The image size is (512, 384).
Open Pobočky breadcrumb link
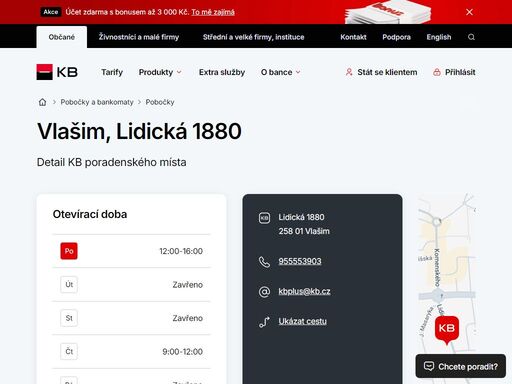[x=160, y=102]
